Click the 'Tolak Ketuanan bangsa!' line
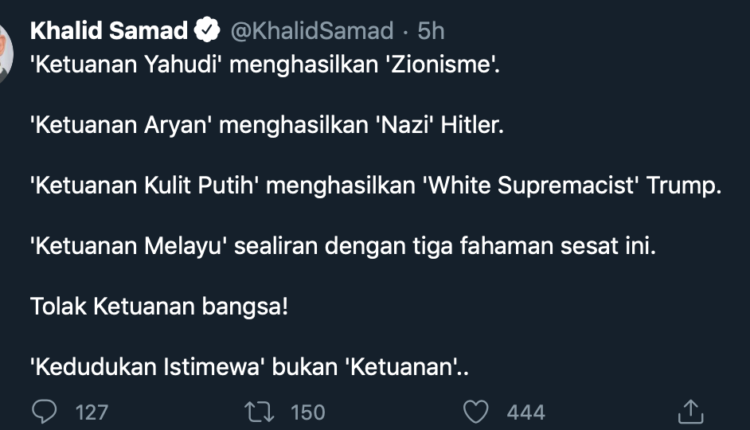The image size is (750, 430). [x=160, y=307]
